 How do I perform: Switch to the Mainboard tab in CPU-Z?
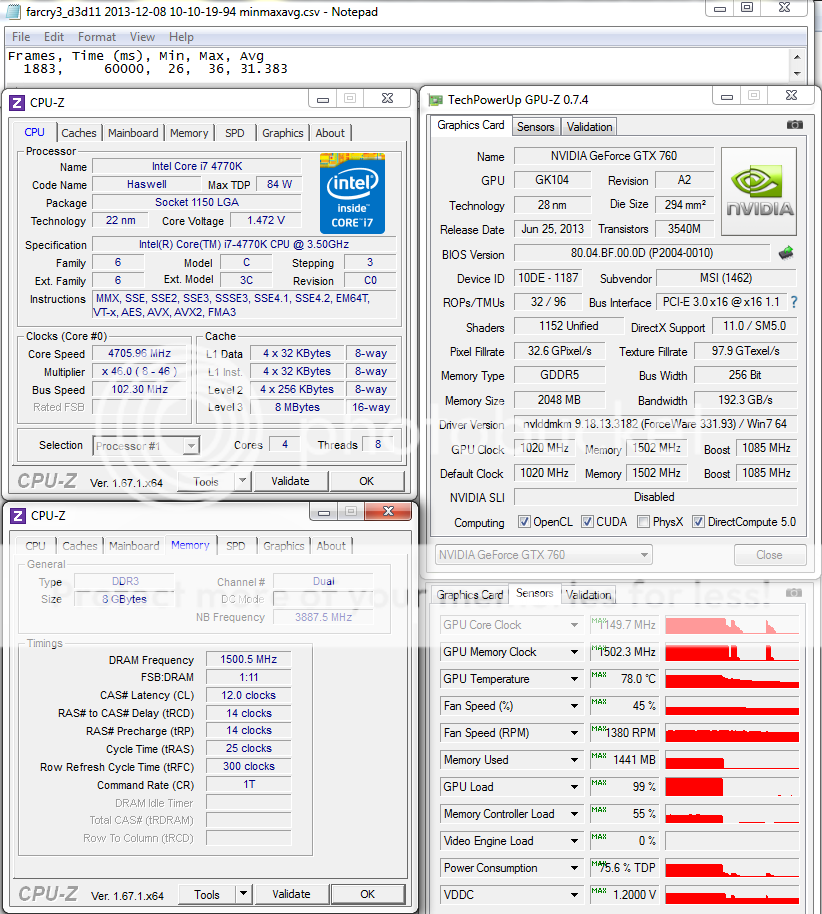click(x=133, y=133)
